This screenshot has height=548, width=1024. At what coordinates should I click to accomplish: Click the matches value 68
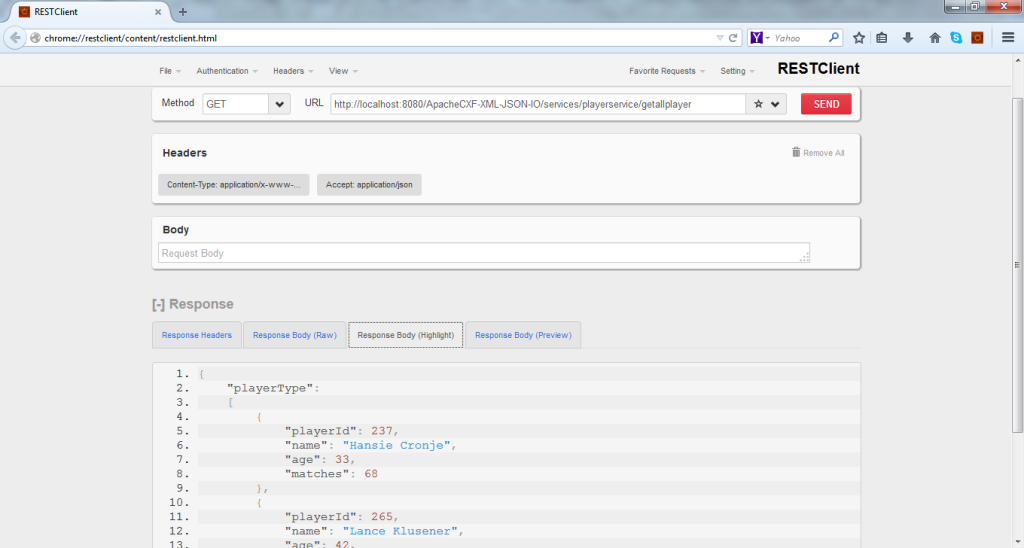tap(371, 474)
